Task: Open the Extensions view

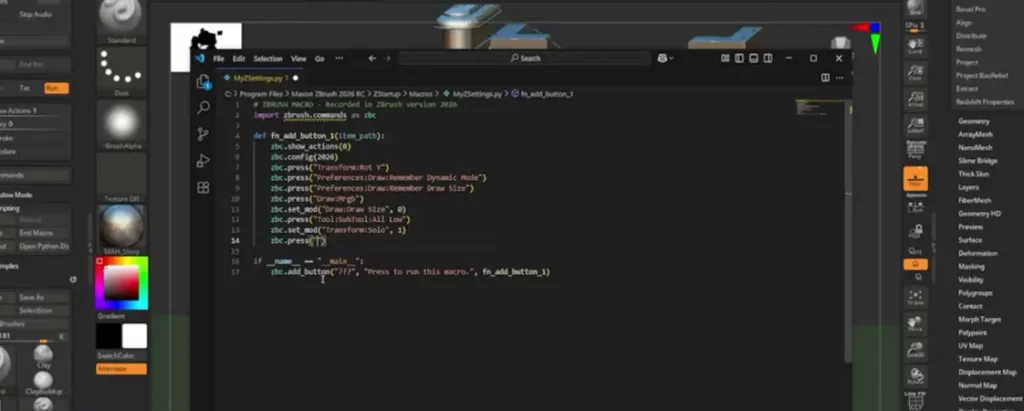Action: tap(203, 187)
